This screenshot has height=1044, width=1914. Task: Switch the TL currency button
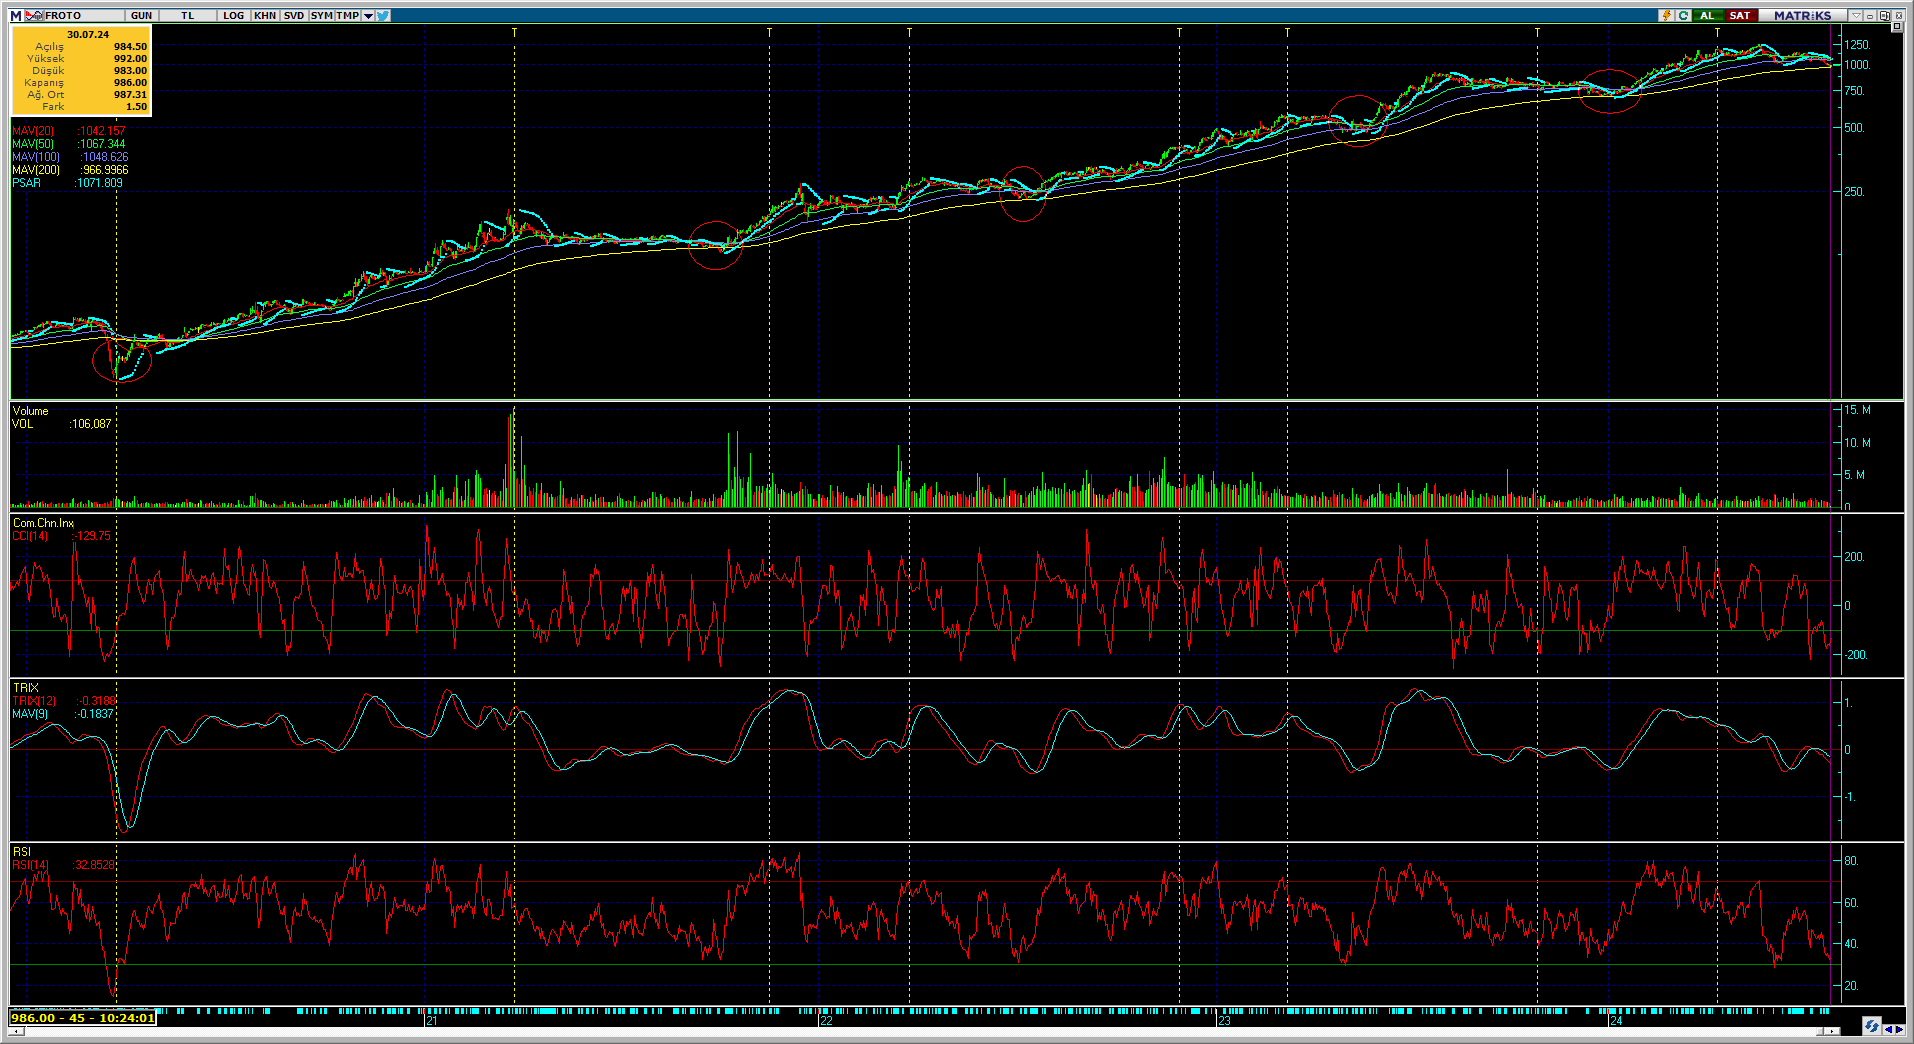pyautogui.click(x=187, y=15)
